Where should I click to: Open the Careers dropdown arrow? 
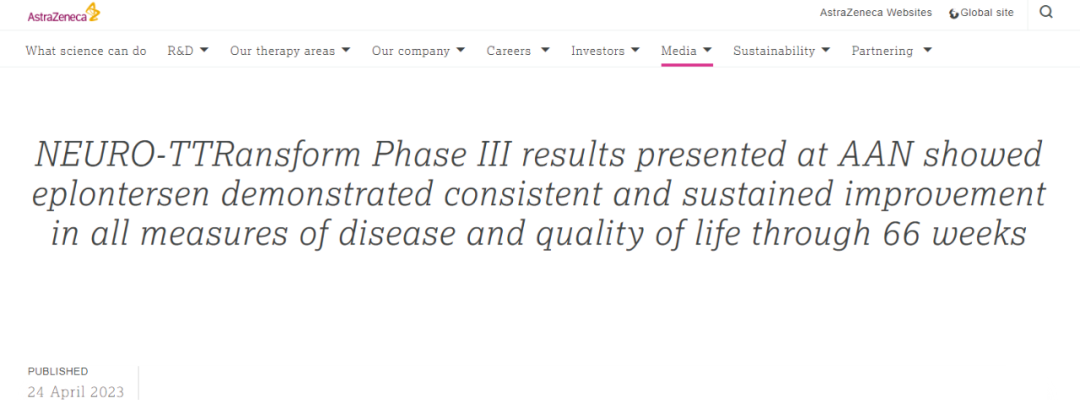point(545,50)
